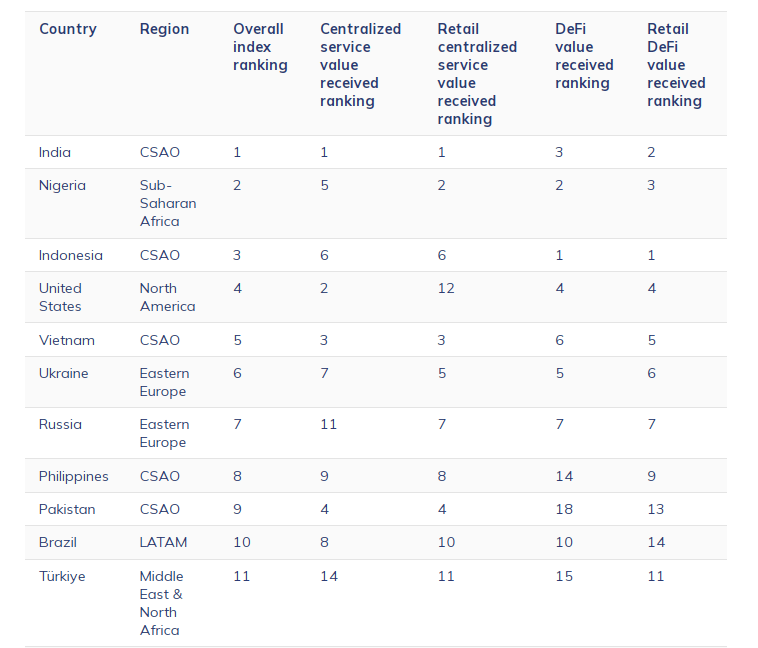The height and width of the screenshot is (648, 758).
Task: Select the North America region cell
Action: [167, 297]
